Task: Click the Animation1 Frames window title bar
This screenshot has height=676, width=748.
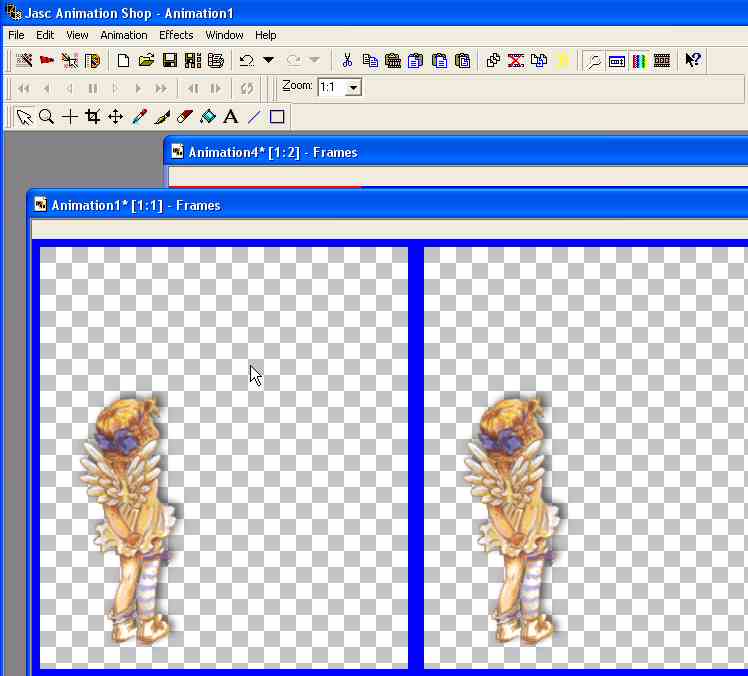Action: click(389, 206)
